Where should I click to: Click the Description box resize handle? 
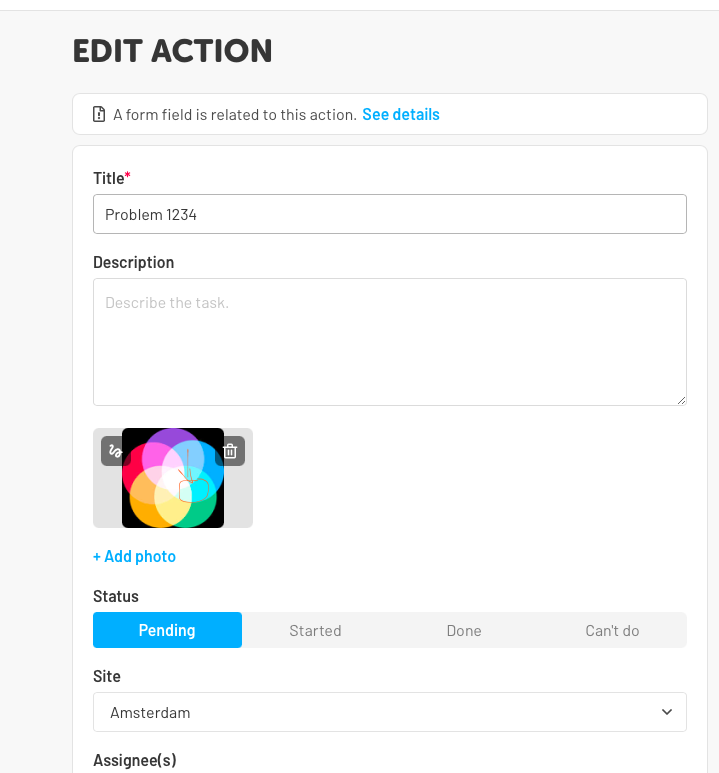coord(681,400)
